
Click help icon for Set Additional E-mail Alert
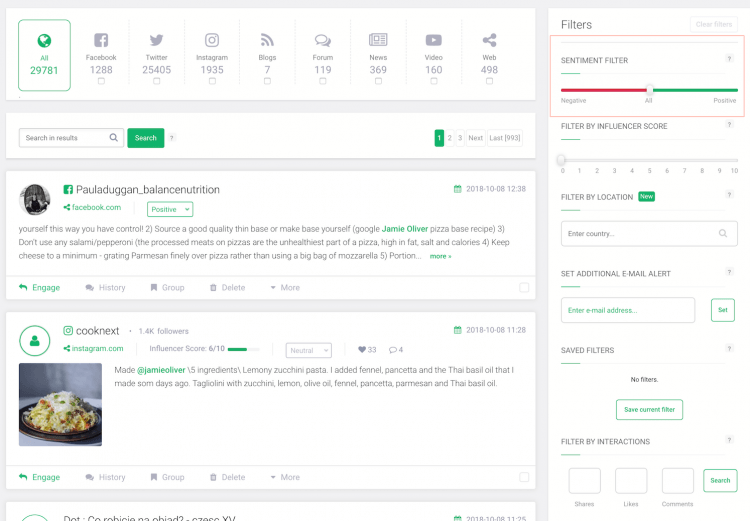[729, 272]
